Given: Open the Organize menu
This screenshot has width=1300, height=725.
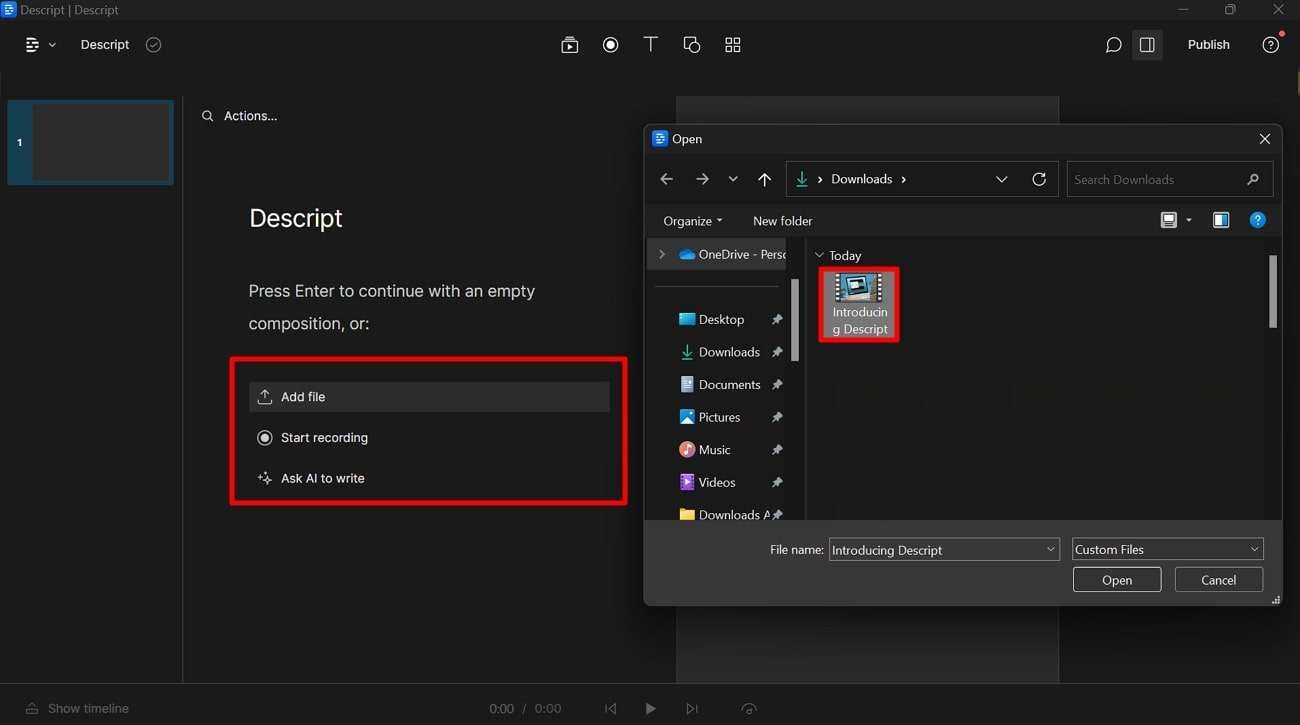Looking at the screenshot, I should [693, 221].
